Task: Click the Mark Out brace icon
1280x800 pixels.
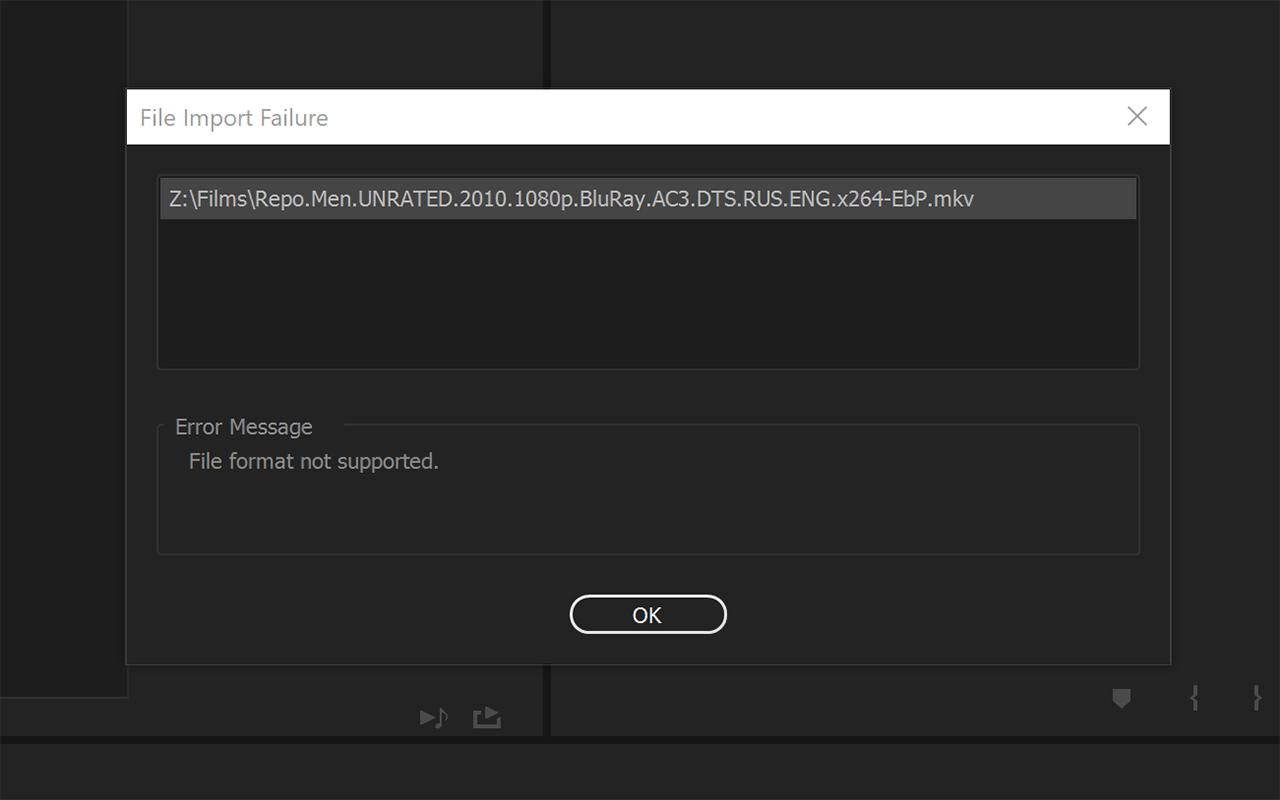Action: (1257, 698)
